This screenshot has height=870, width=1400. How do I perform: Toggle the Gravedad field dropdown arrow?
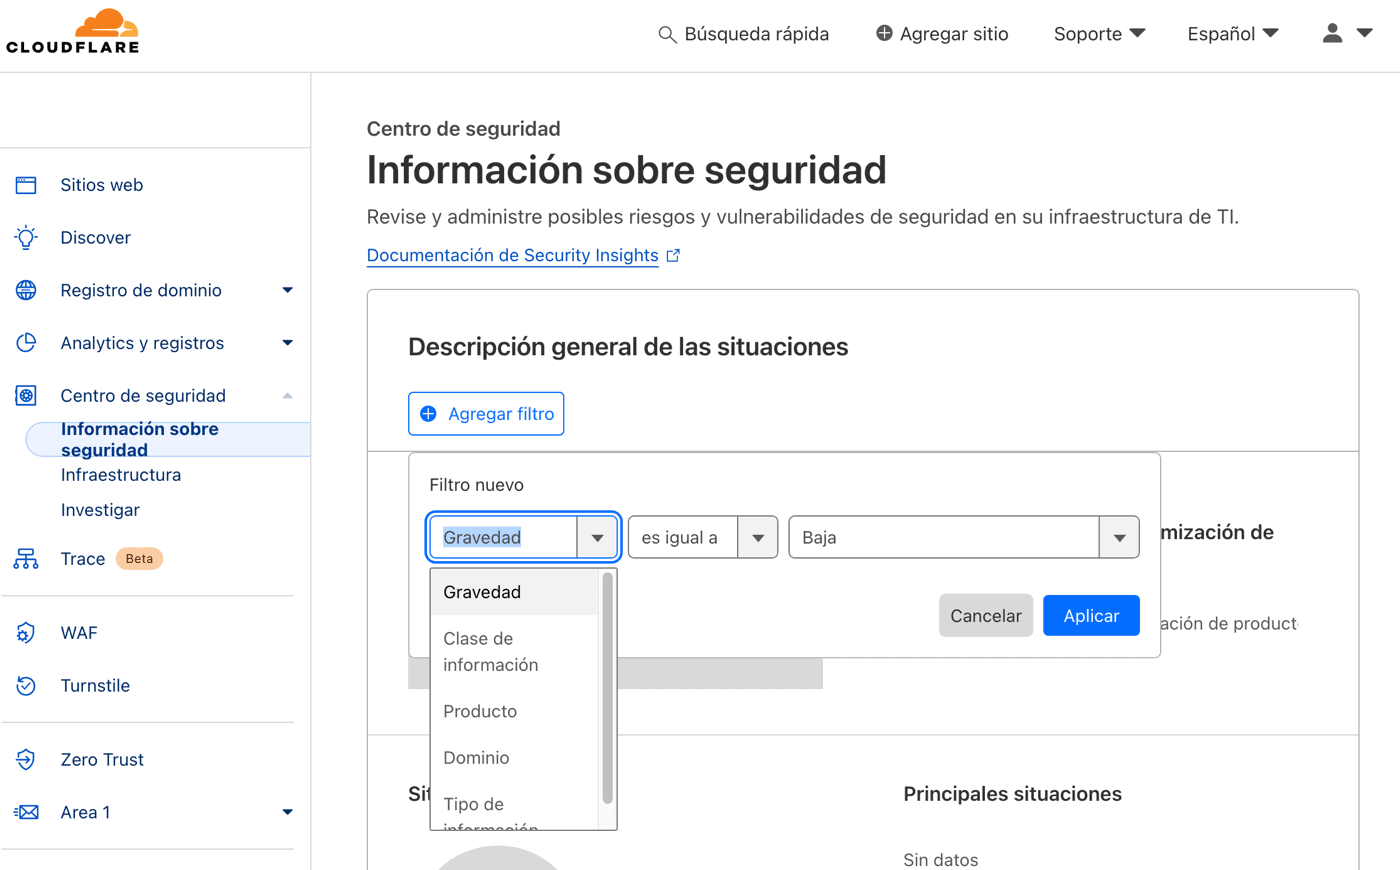[x=597, y=538]
